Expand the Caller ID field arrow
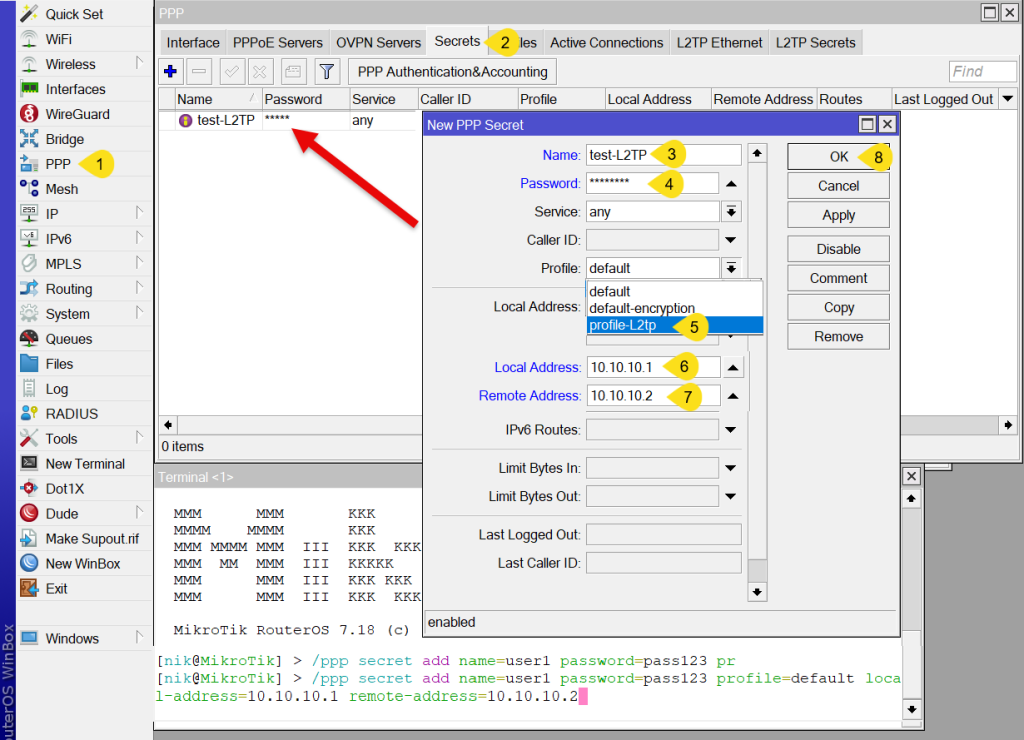The width and height of the screenshot is (1024, 740). coord(731,240)
